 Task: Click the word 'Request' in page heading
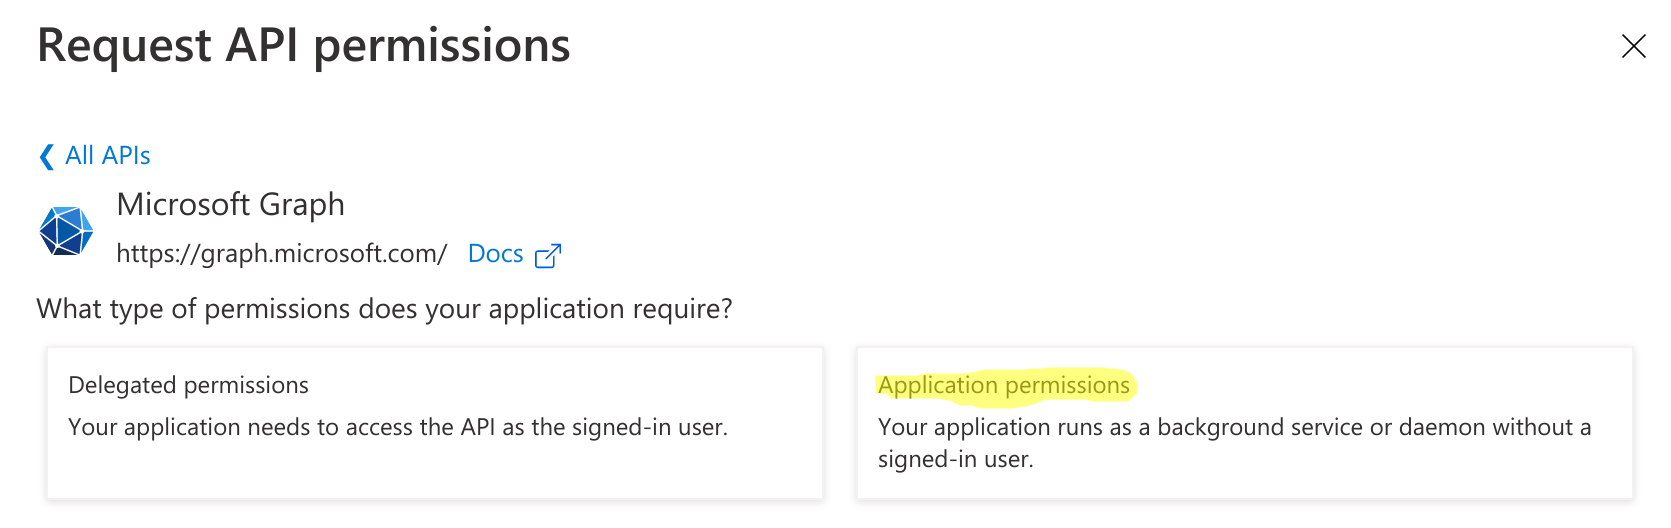124,46
